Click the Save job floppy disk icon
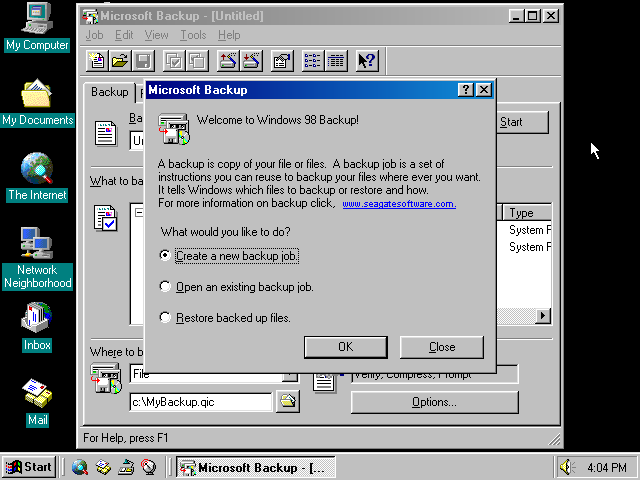This screenshot has height=480, width=640. pyautogui.click(x=143, y=61)
